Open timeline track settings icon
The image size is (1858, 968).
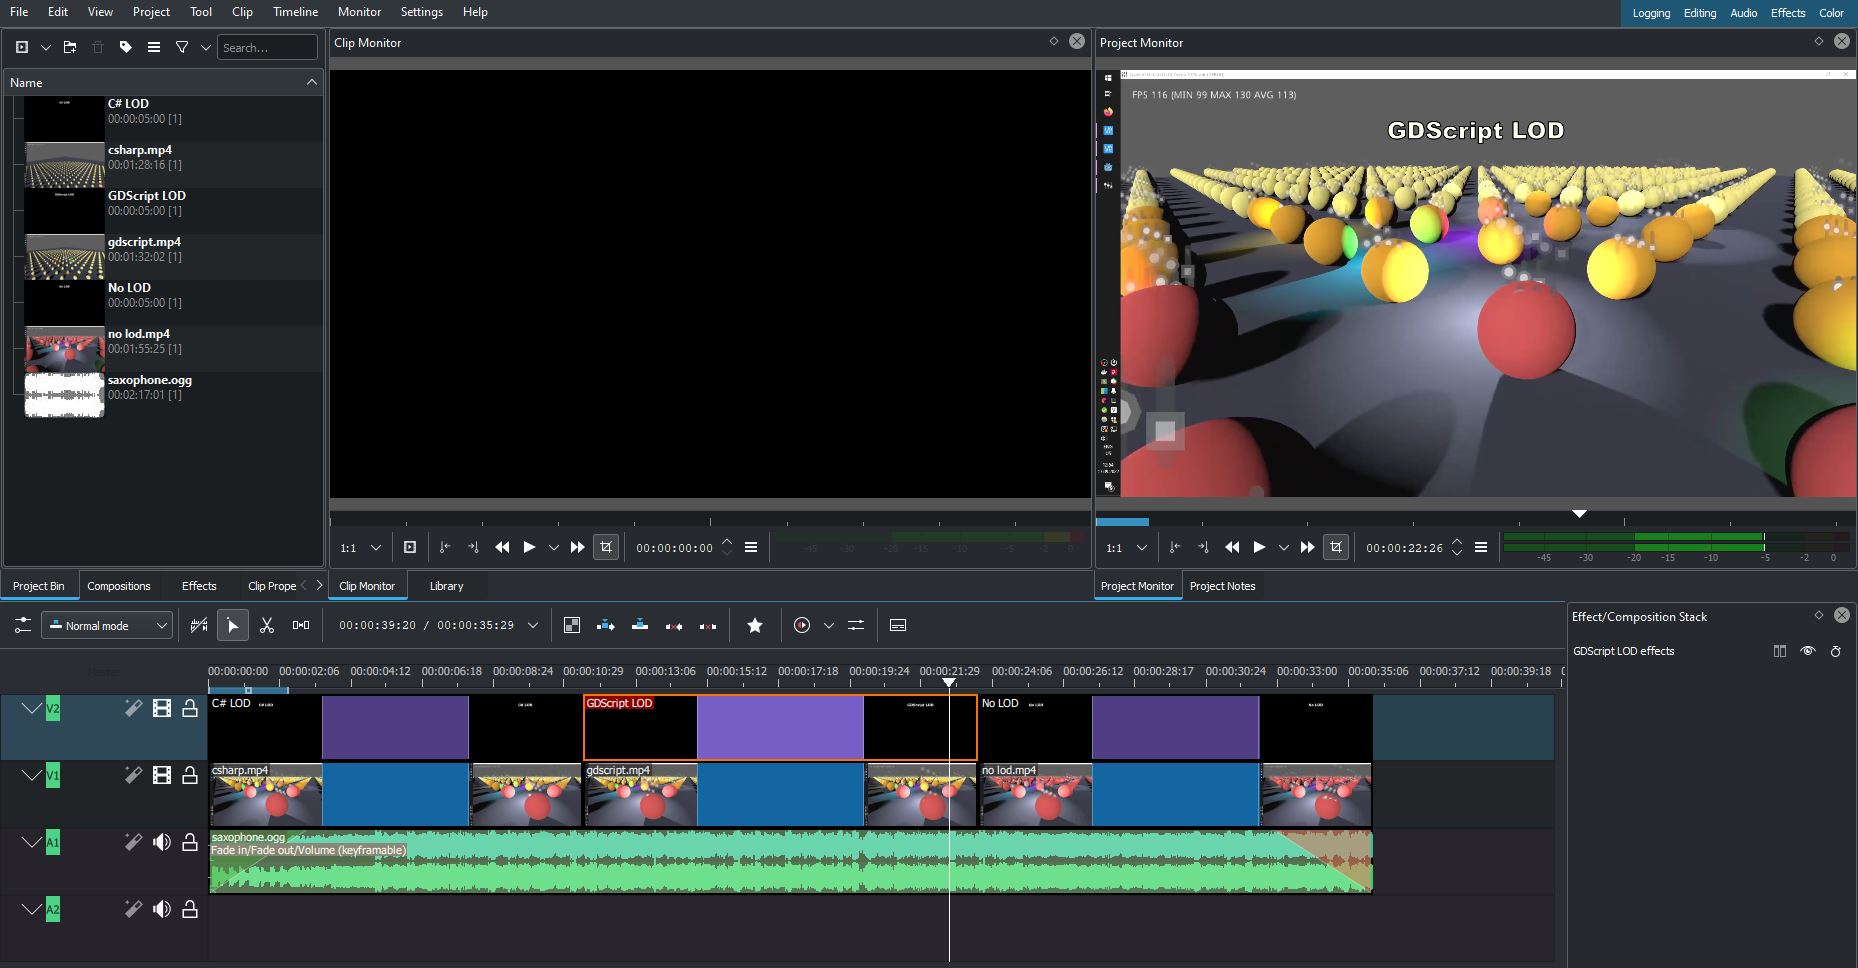pos(23,625)
